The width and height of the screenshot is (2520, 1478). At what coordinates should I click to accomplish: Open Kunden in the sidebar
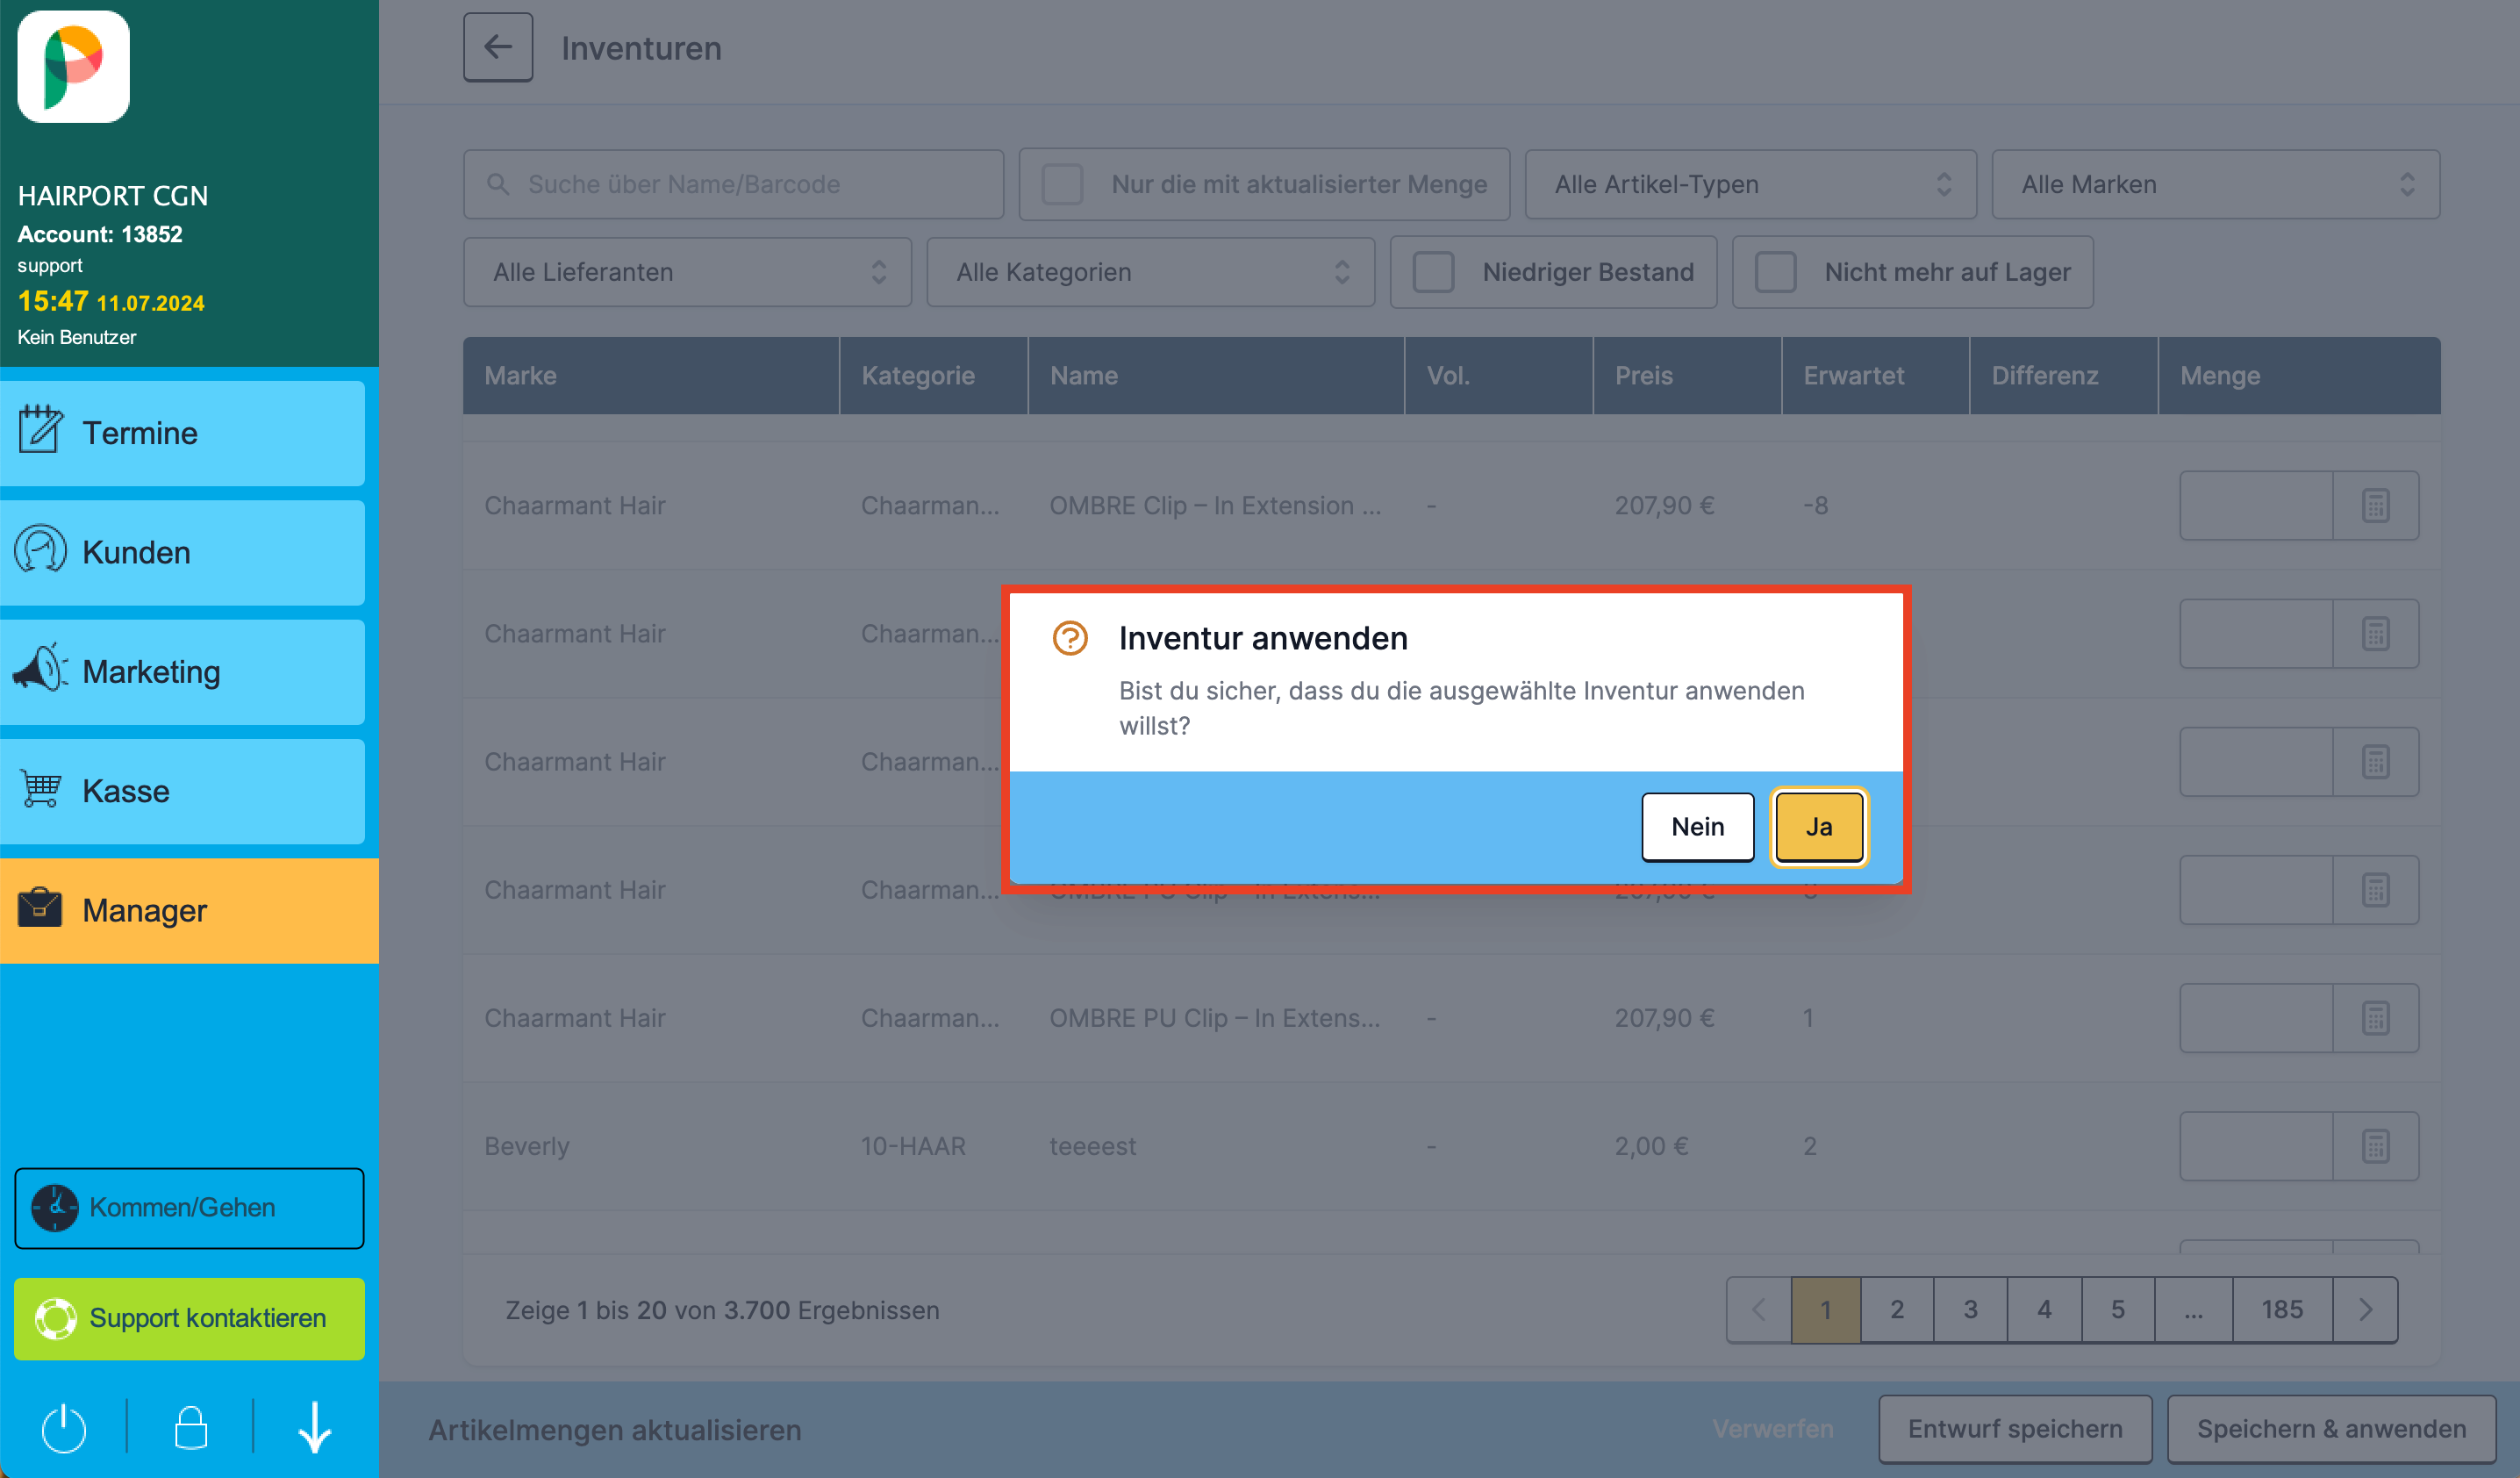(x=182, y=552)
